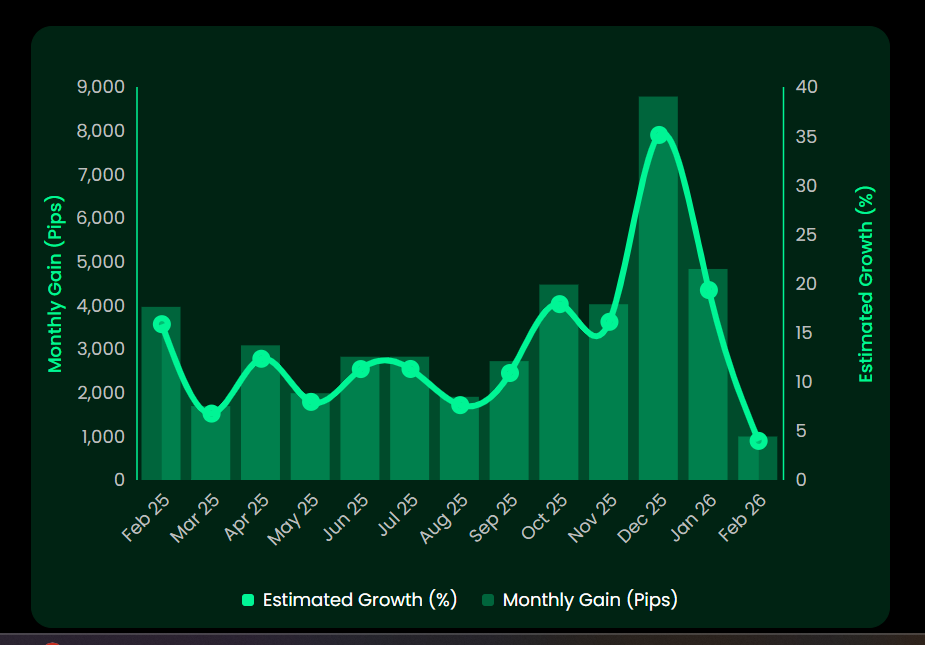Click the Estimated Growth (%) right axis title

[866, 283]
